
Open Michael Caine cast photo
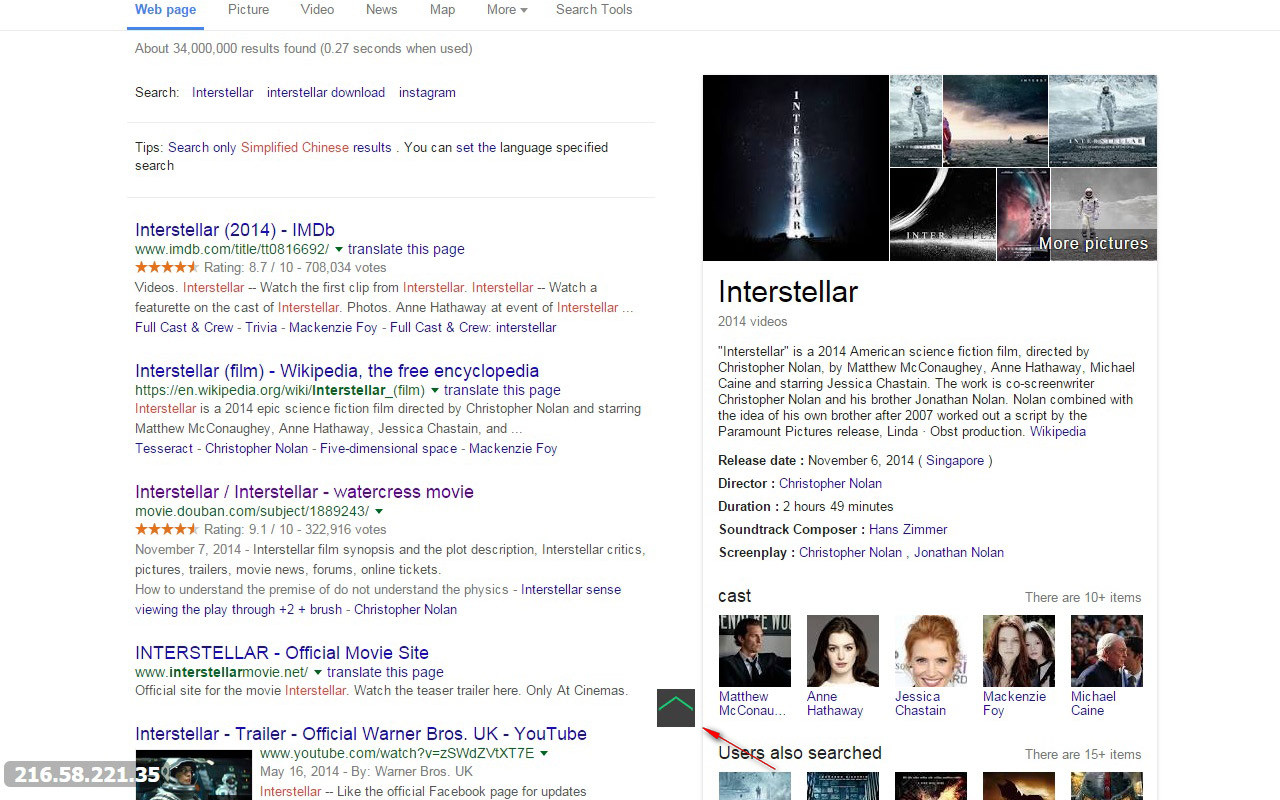1107,651
